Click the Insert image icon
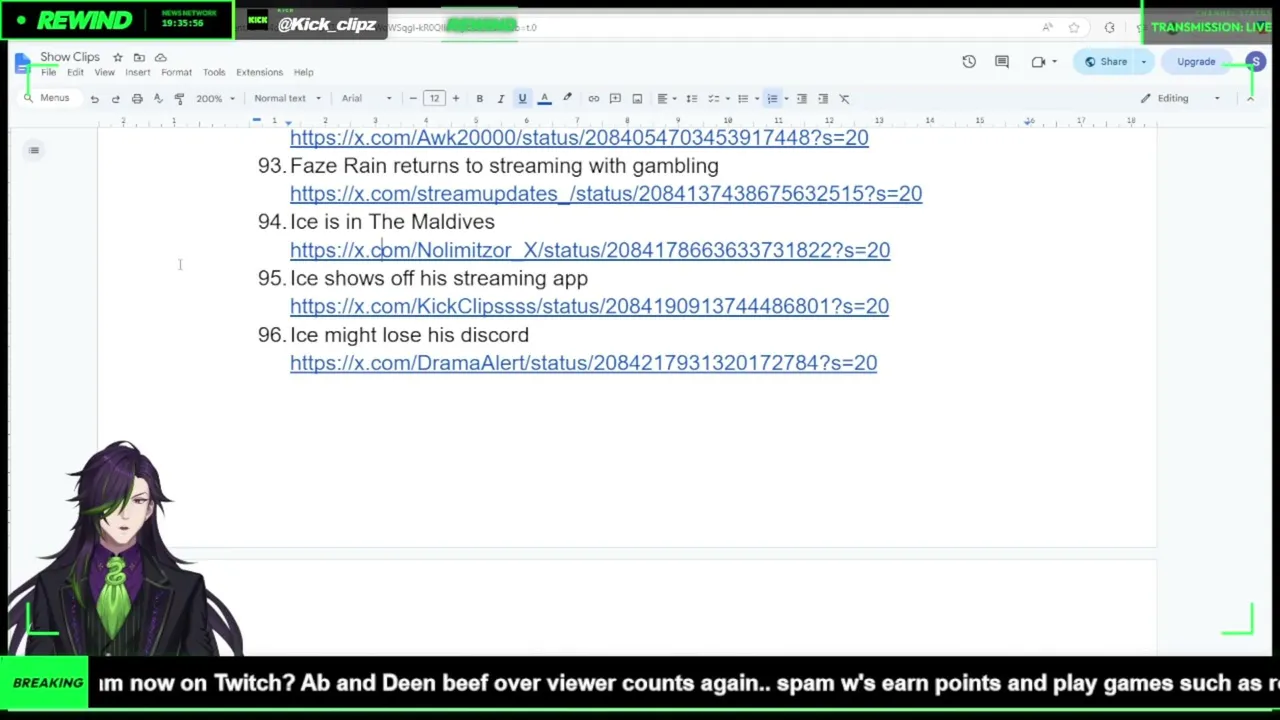1280x720 pixels. (x=637, y=98)
